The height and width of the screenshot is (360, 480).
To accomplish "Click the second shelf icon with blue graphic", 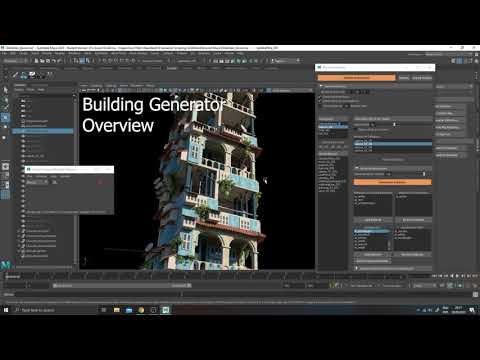I will pos(24,75).
